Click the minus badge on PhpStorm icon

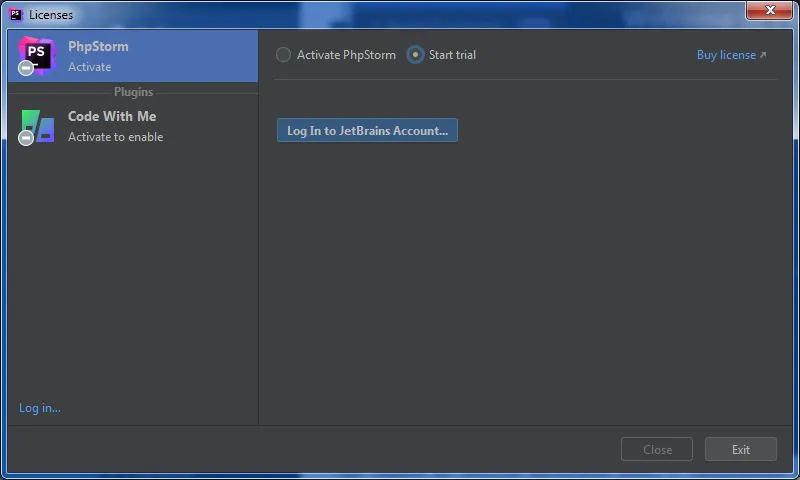click(x=26, y=68)
